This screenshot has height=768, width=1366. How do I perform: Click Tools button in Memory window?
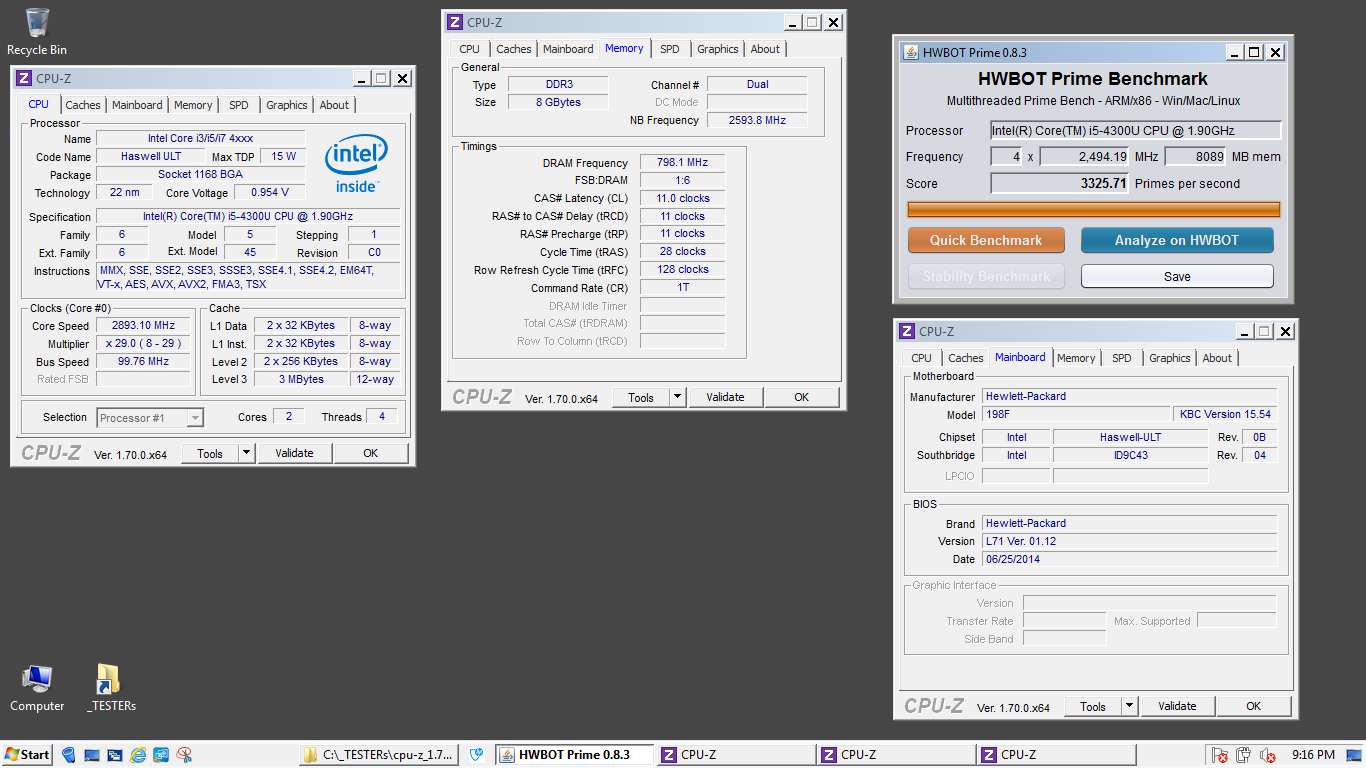click(641, 397)
